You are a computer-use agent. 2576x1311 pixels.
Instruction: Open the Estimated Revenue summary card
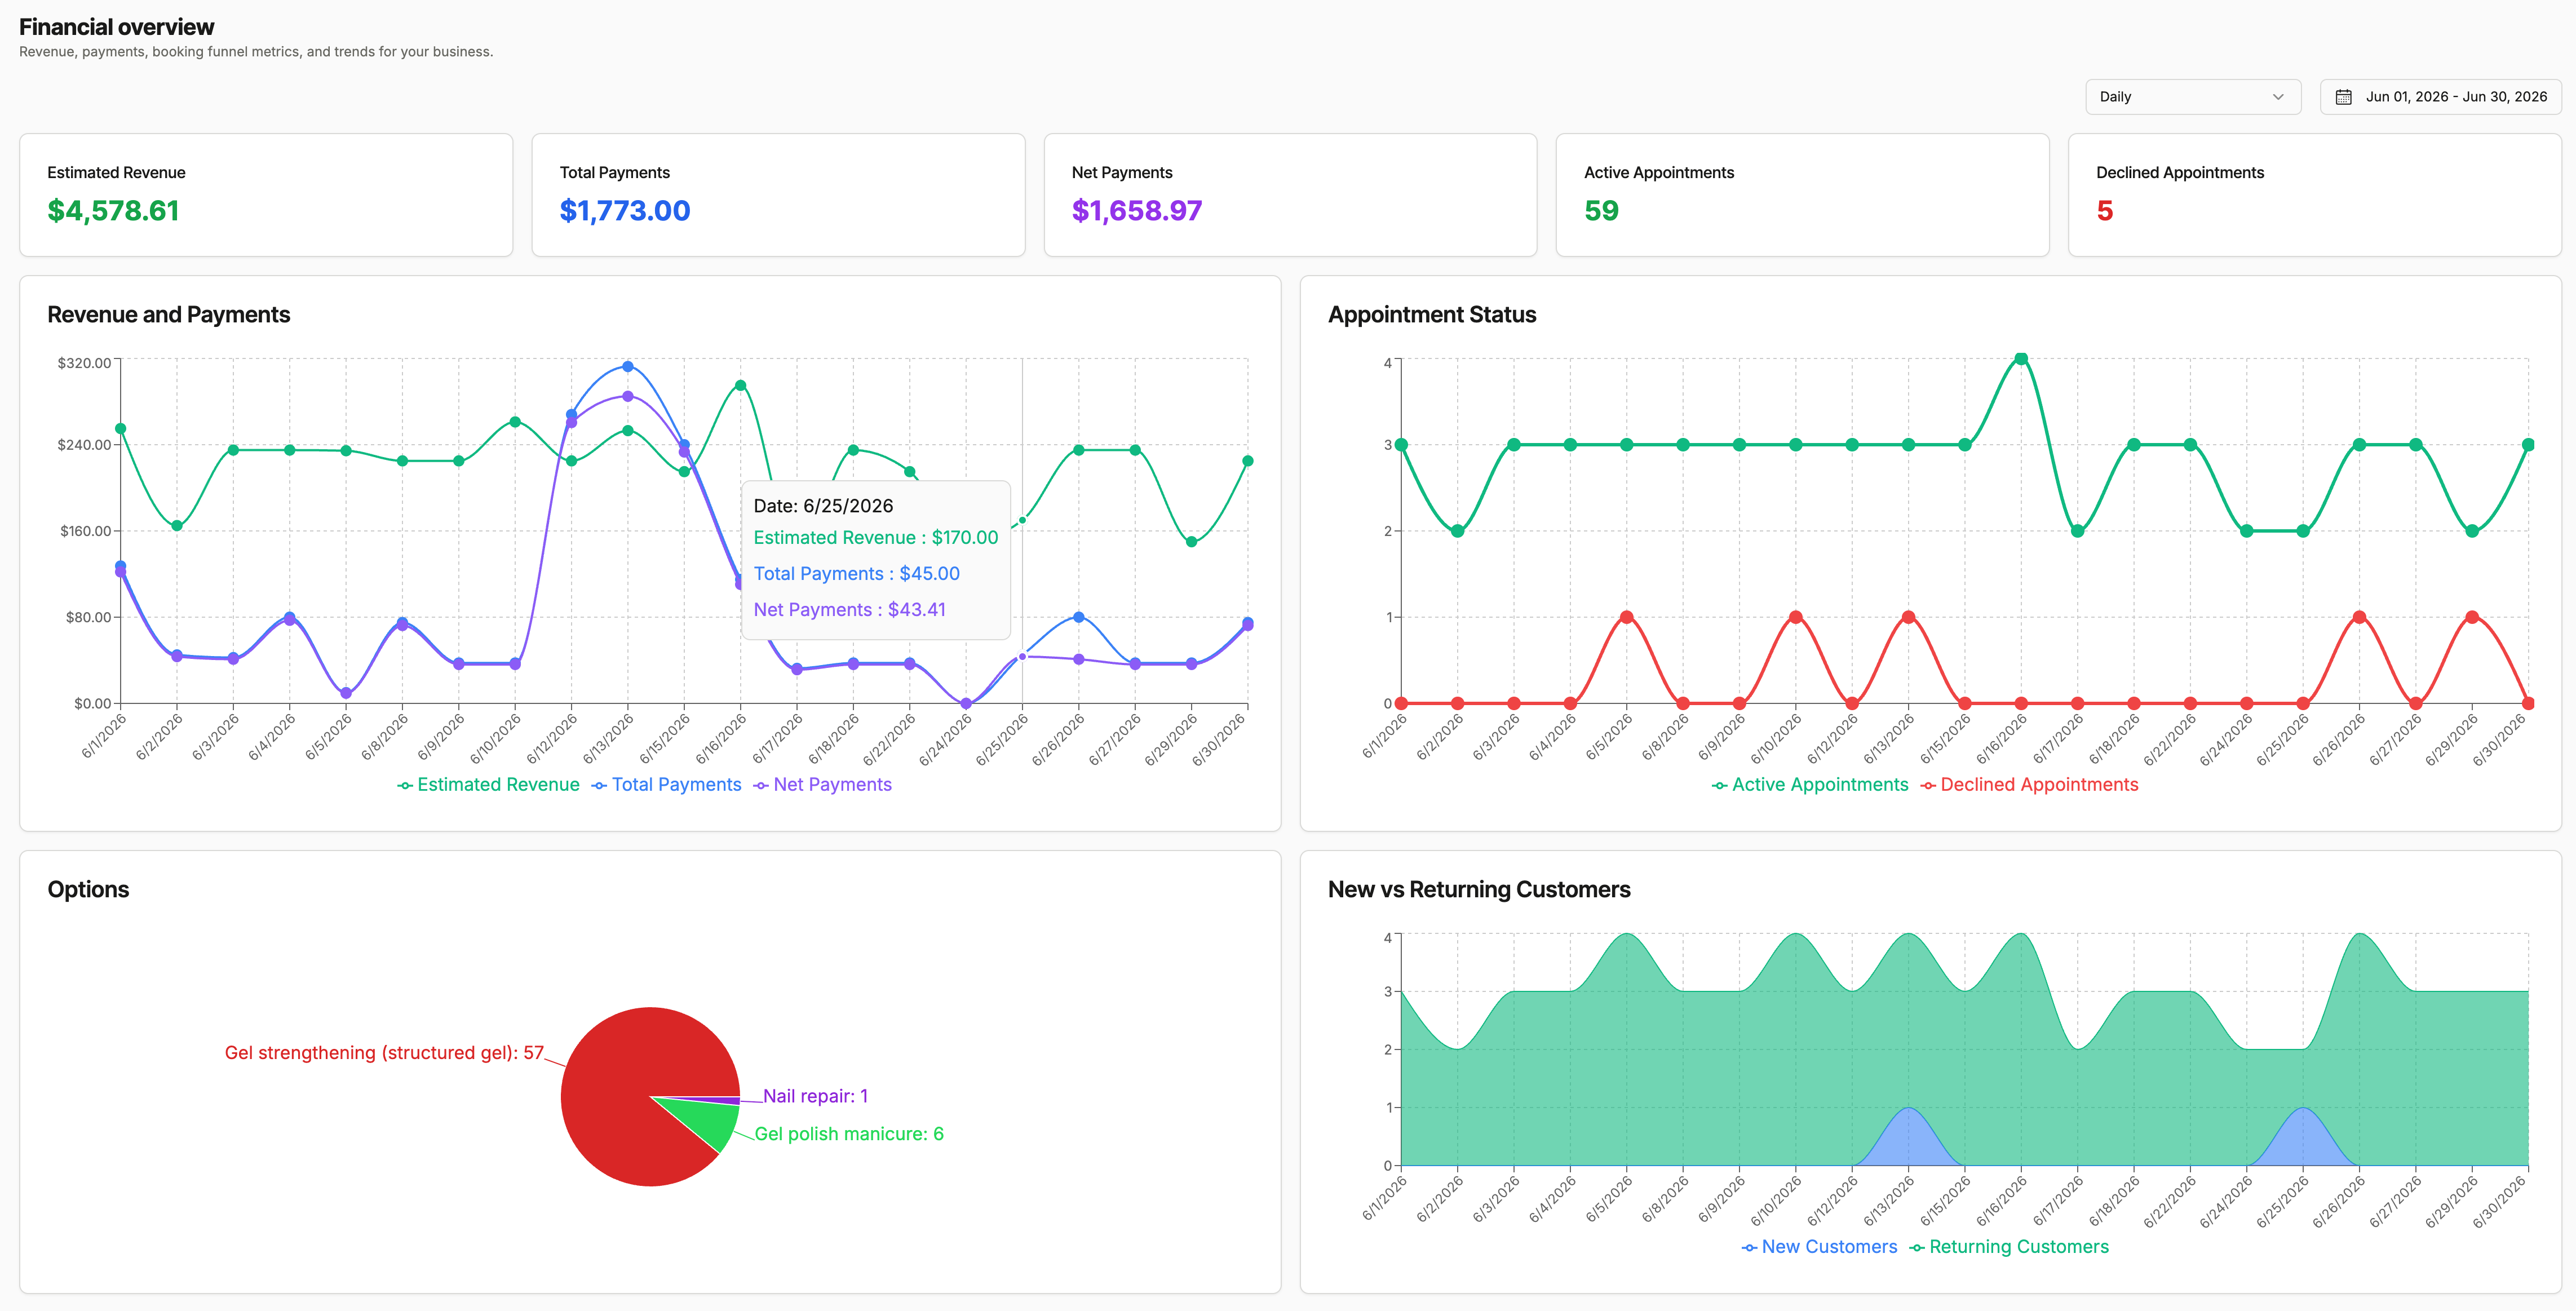click(266, 195)
